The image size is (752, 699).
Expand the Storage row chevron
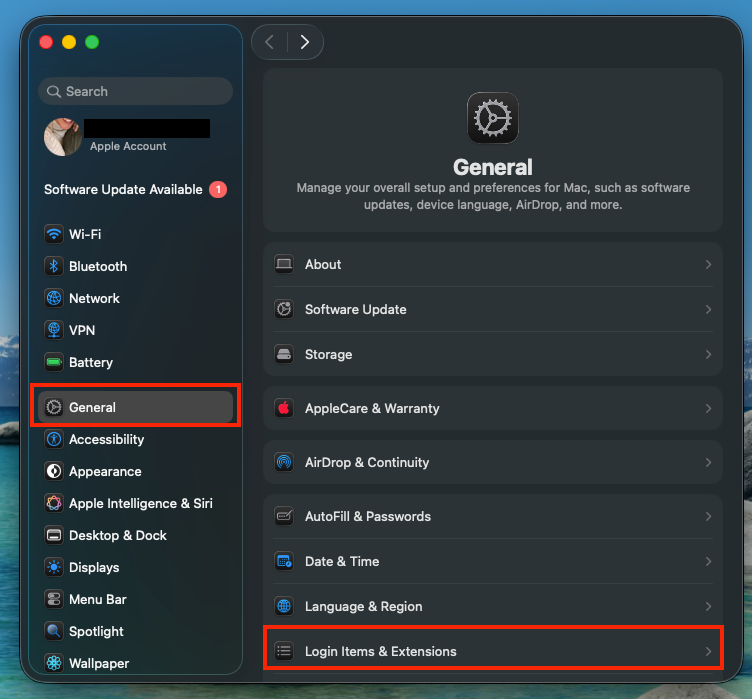(708, 355)
